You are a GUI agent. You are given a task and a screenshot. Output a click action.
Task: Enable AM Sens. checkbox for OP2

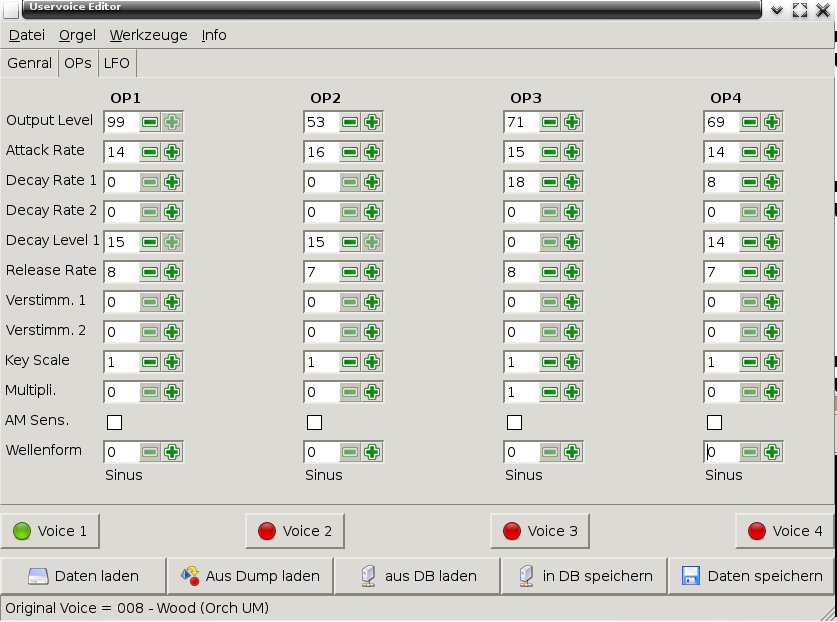pyautogui.click(x=314, y=422)
